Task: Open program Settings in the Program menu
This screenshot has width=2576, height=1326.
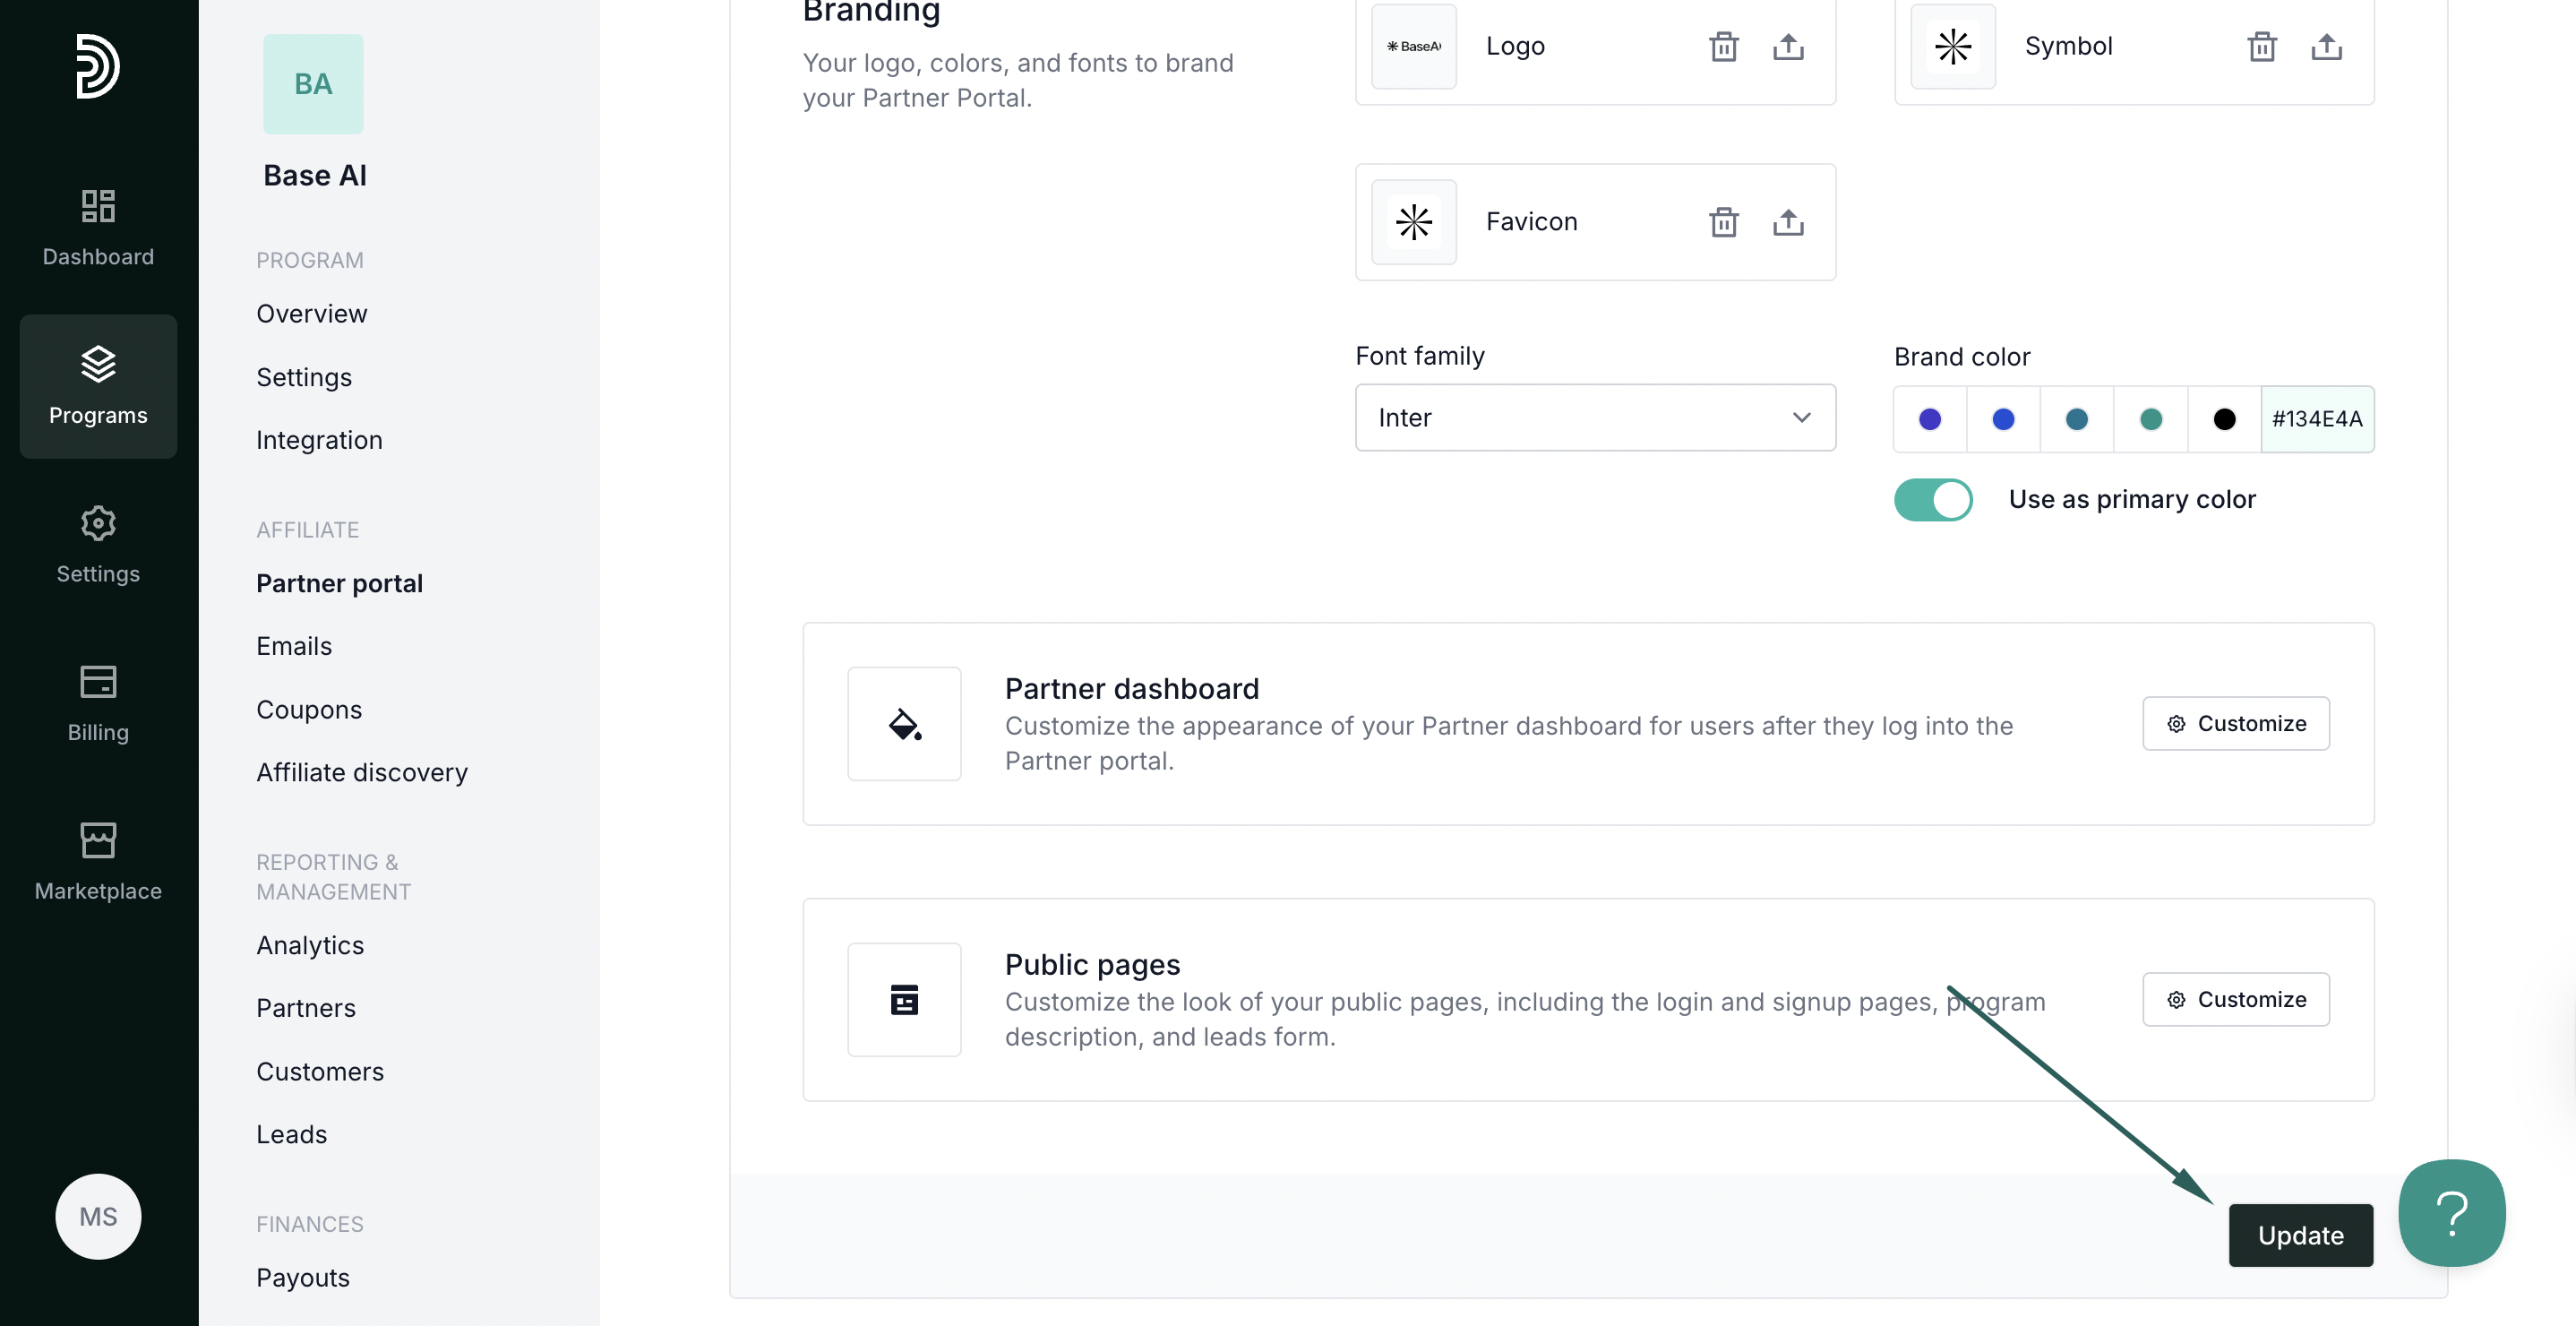Action: pos(304,377)
